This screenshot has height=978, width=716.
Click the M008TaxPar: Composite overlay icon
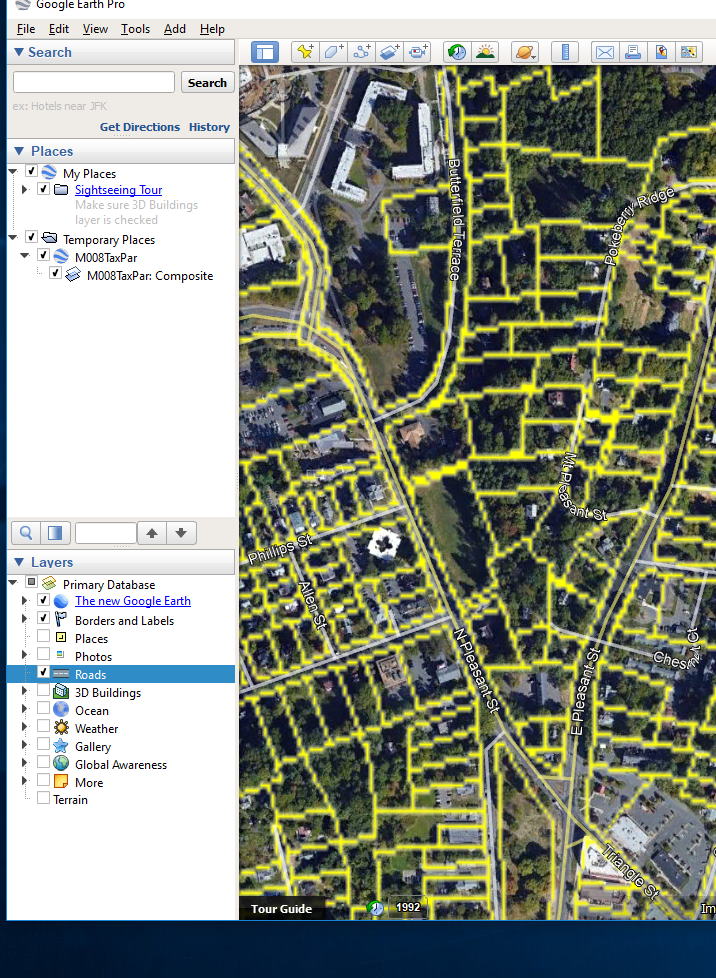[x=73, y=275]
